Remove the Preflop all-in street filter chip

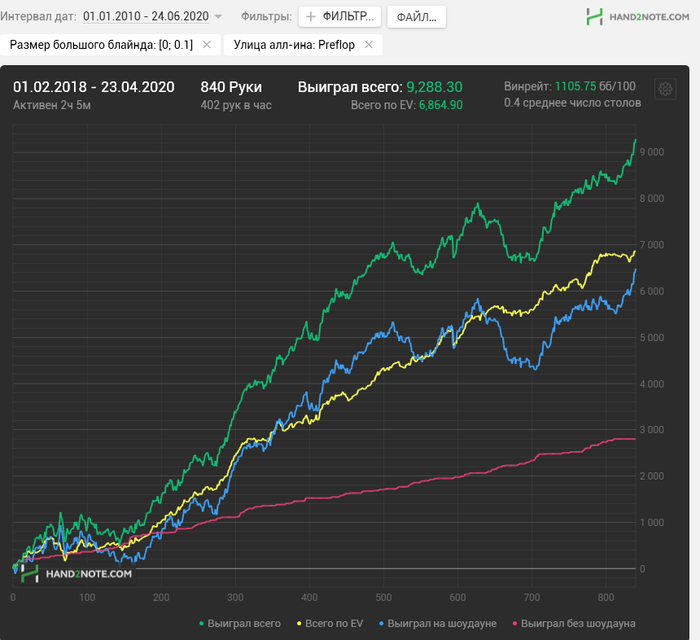coord(368,45)
